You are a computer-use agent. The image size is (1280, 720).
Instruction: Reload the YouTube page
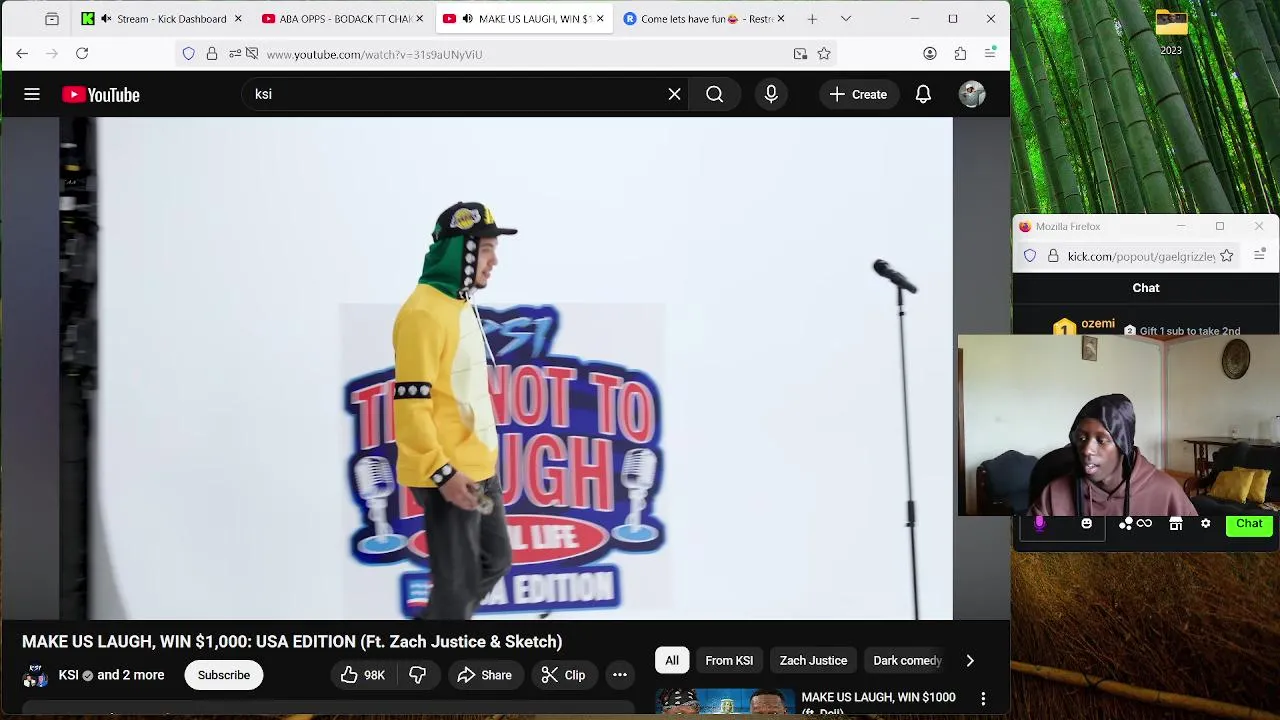(x=82, y=54)
